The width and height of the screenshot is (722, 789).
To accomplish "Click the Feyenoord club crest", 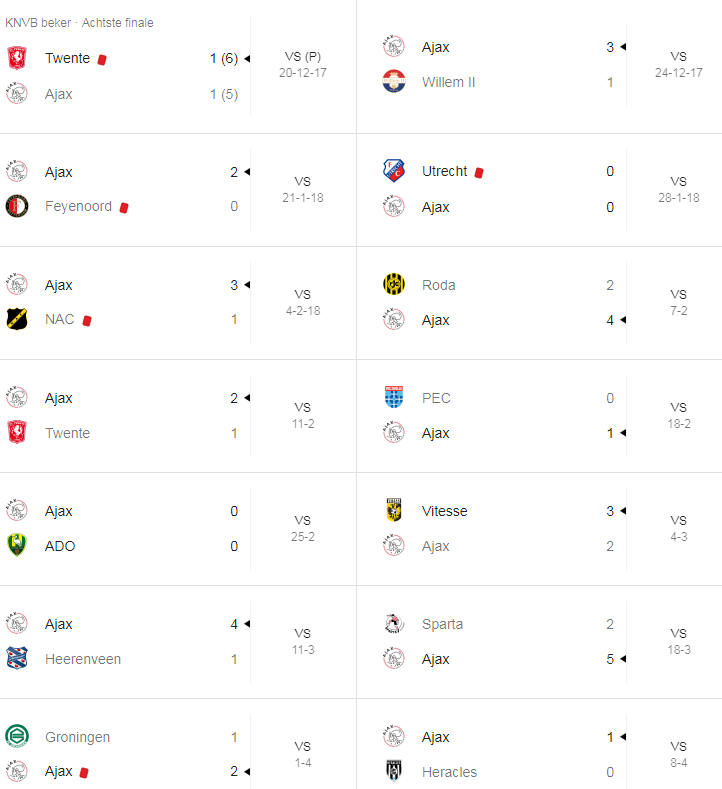I will (17, 207).
